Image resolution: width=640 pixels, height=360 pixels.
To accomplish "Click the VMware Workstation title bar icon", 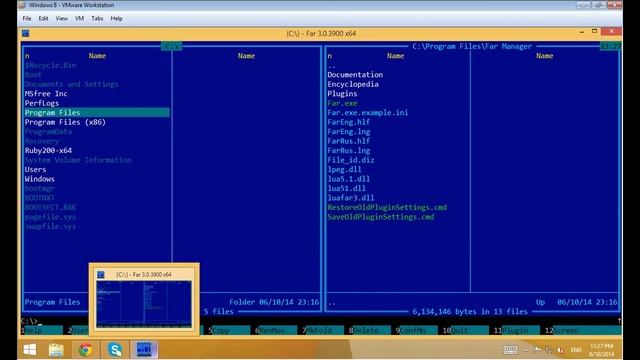I will click(x=22, y=5).
